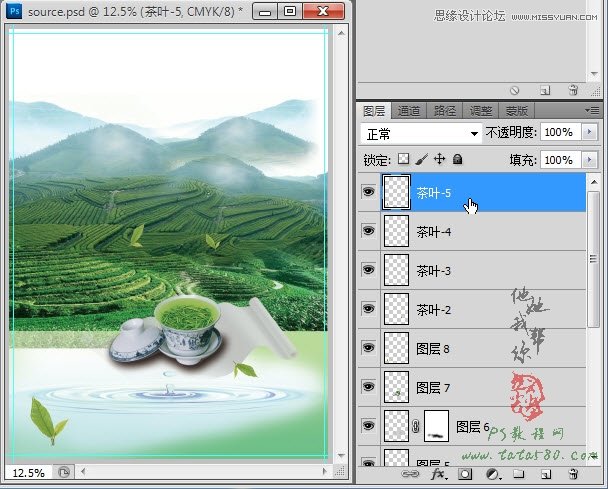
Task: Open the 填充 fill slider arrow
Action: [x=589, y=160]
